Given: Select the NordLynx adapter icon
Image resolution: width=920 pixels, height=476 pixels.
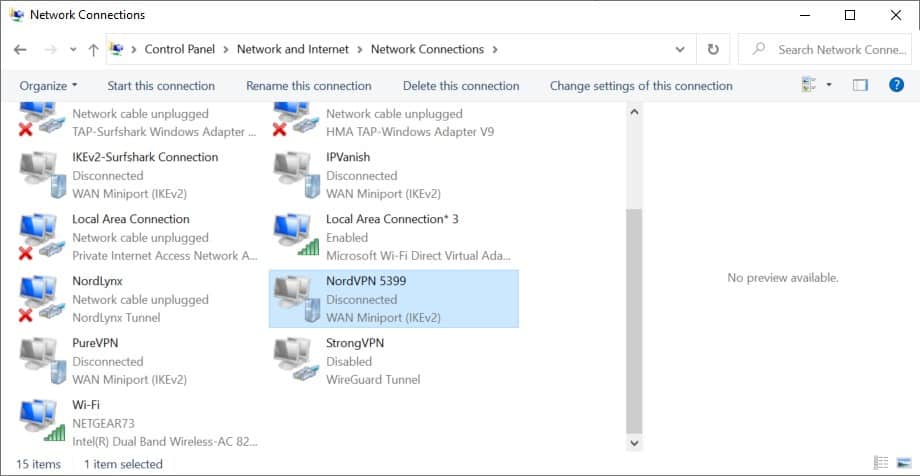Looking at the screenshot, I should [41, 299].
